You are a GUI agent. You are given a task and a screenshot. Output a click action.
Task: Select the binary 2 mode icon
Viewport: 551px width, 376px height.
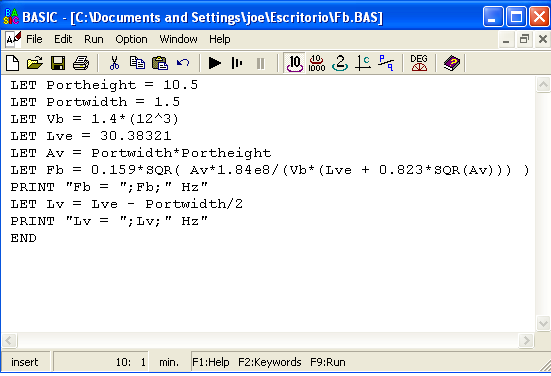[340, 63]
